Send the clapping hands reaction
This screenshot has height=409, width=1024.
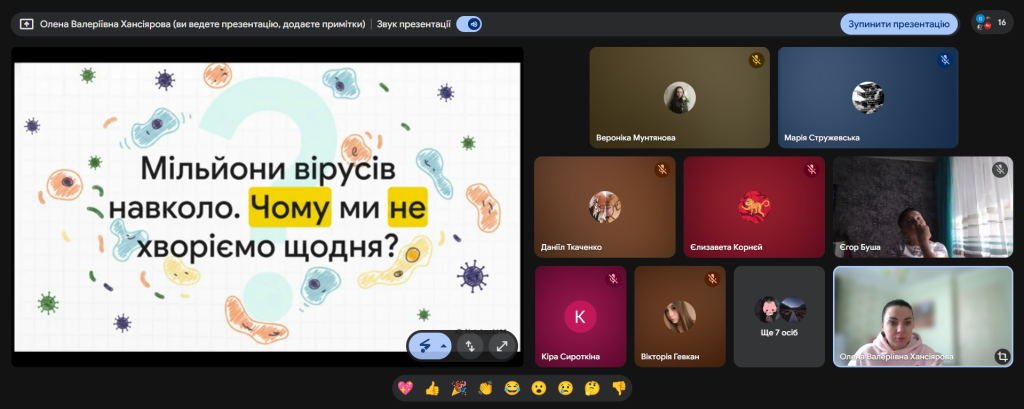[x=485, y=387]
